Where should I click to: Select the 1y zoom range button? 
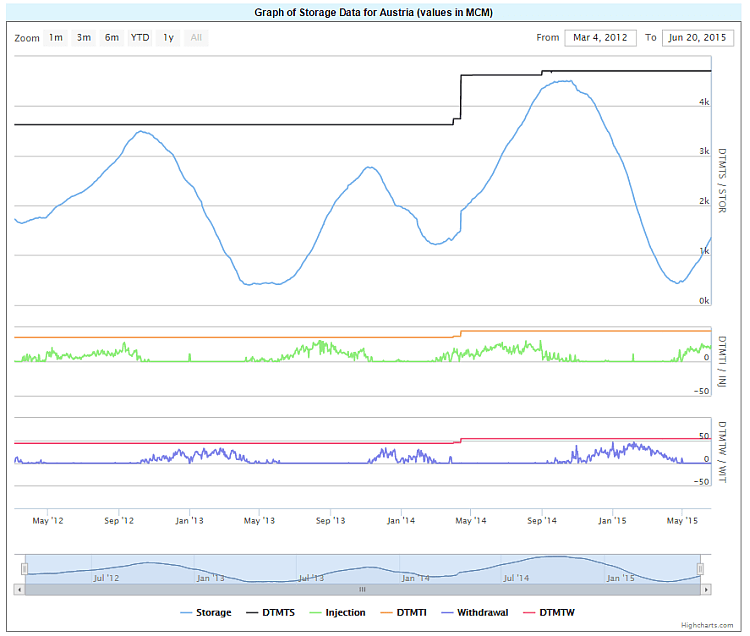click(x=168, y=38)
